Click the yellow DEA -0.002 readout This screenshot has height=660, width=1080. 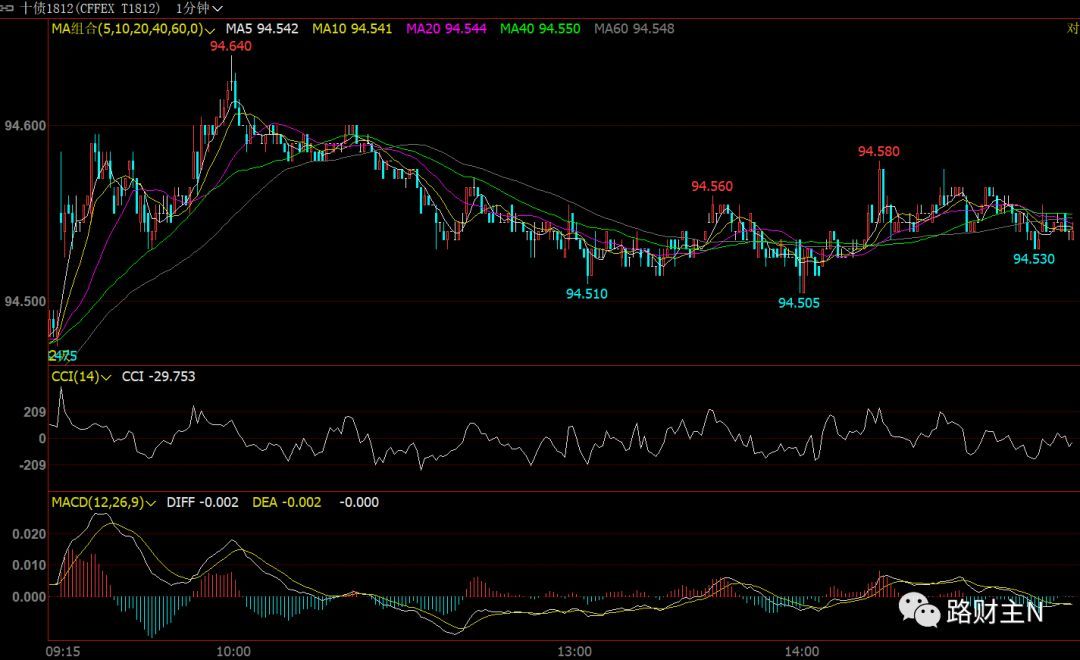tap(285, 502)
